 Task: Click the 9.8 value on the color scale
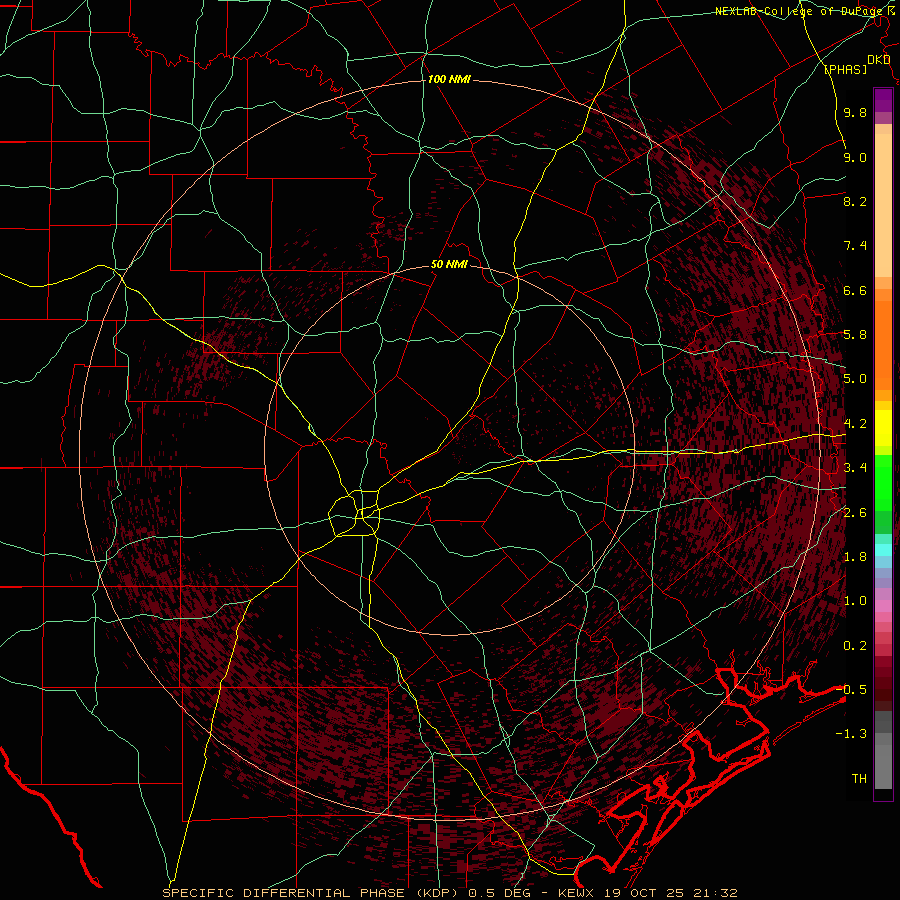855,112
